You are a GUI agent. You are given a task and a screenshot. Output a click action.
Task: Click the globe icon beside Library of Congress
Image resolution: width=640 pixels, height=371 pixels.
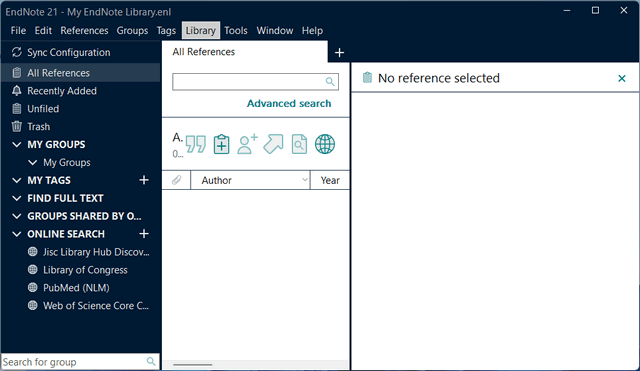(33, 270)
